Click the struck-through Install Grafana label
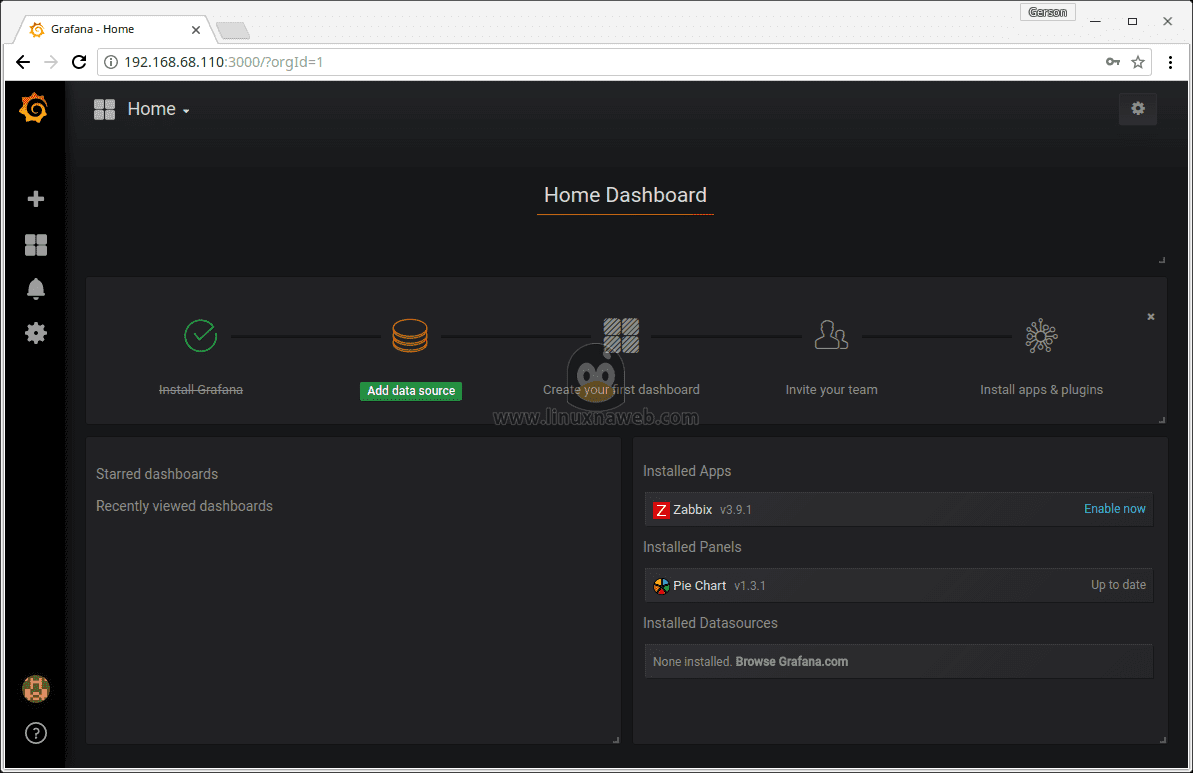1193x773 pixels. pos(201,390)
